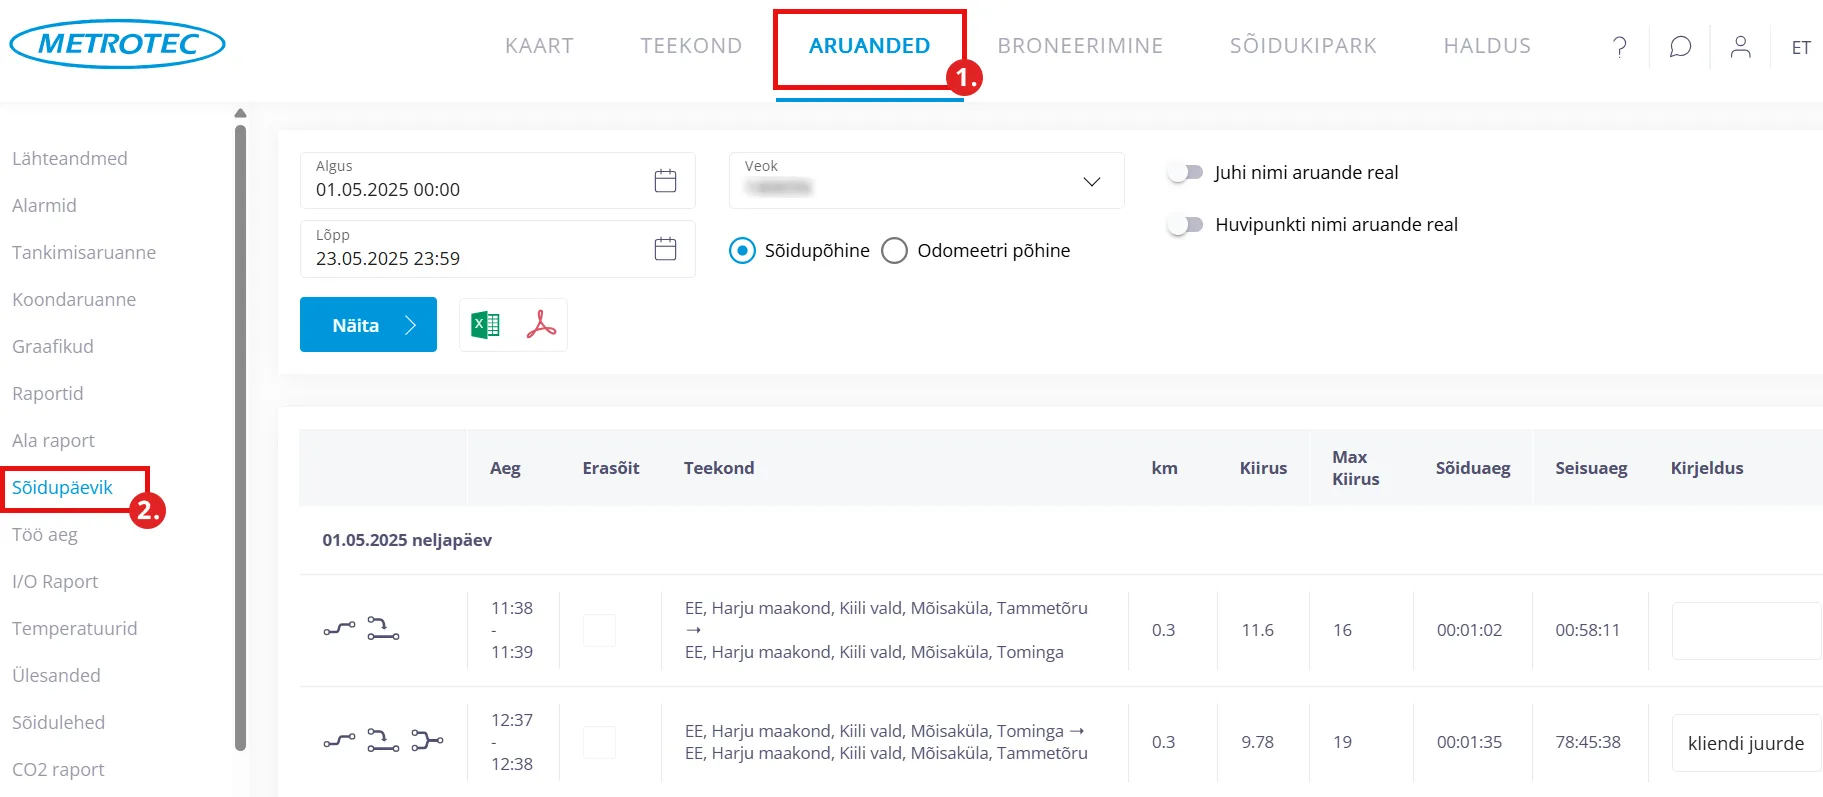
Task: Open the Kaart tab
Action: click(x=539, y=46)
